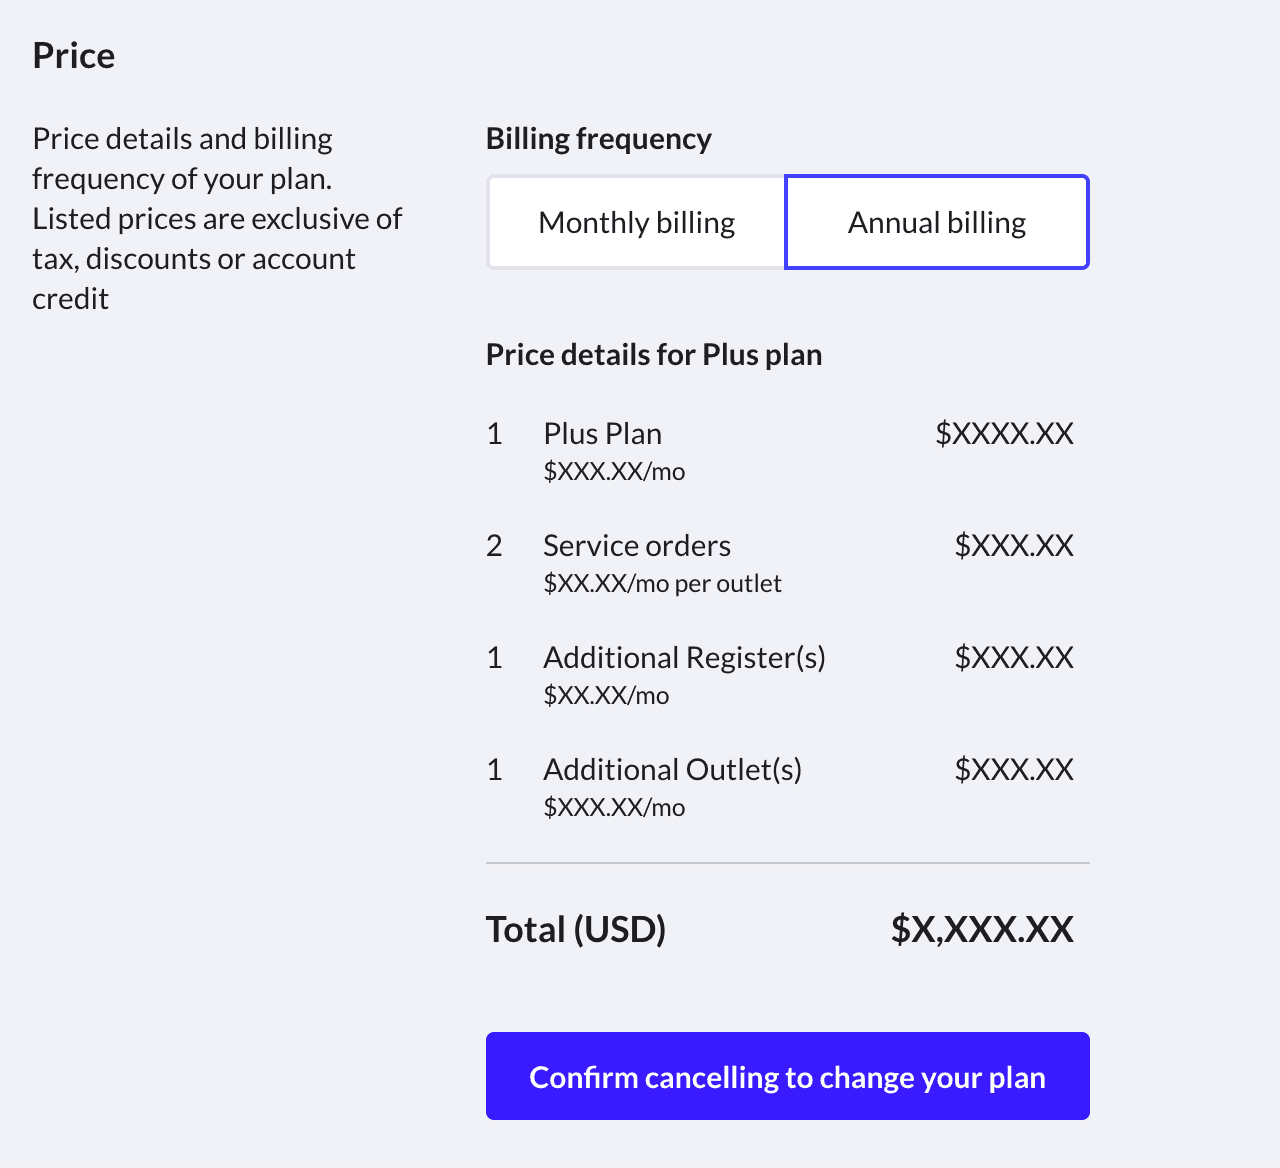Select Monthly billing option
1280x1168 pixels.
point(636,222)
